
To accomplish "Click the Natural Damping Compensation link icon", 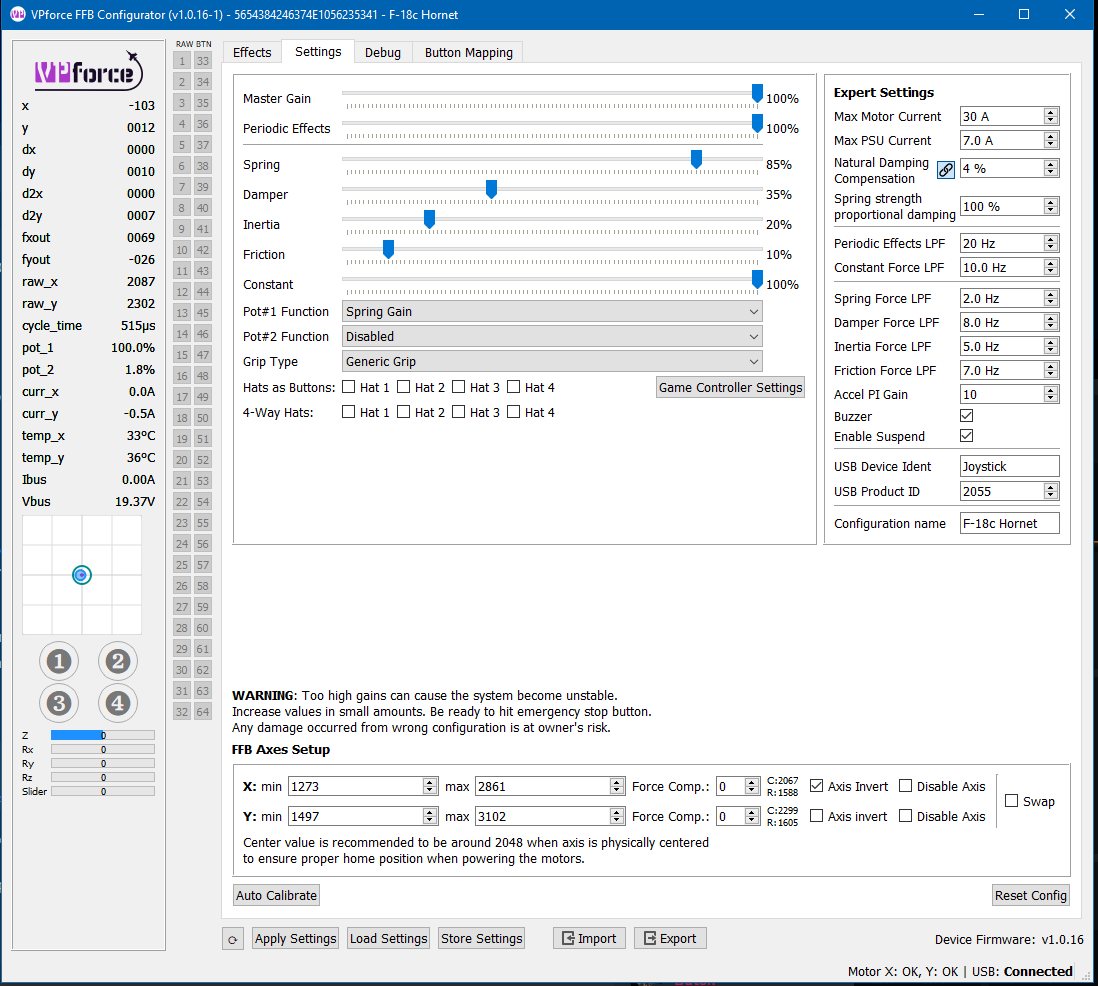I will coord(945,170).
